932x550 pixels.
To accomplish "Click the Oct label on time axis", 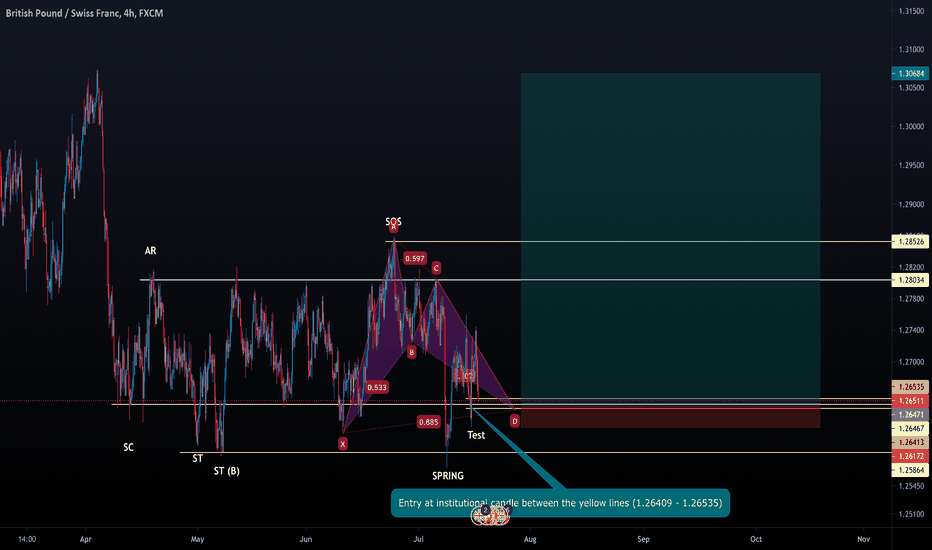I will (x=756, y=539).
